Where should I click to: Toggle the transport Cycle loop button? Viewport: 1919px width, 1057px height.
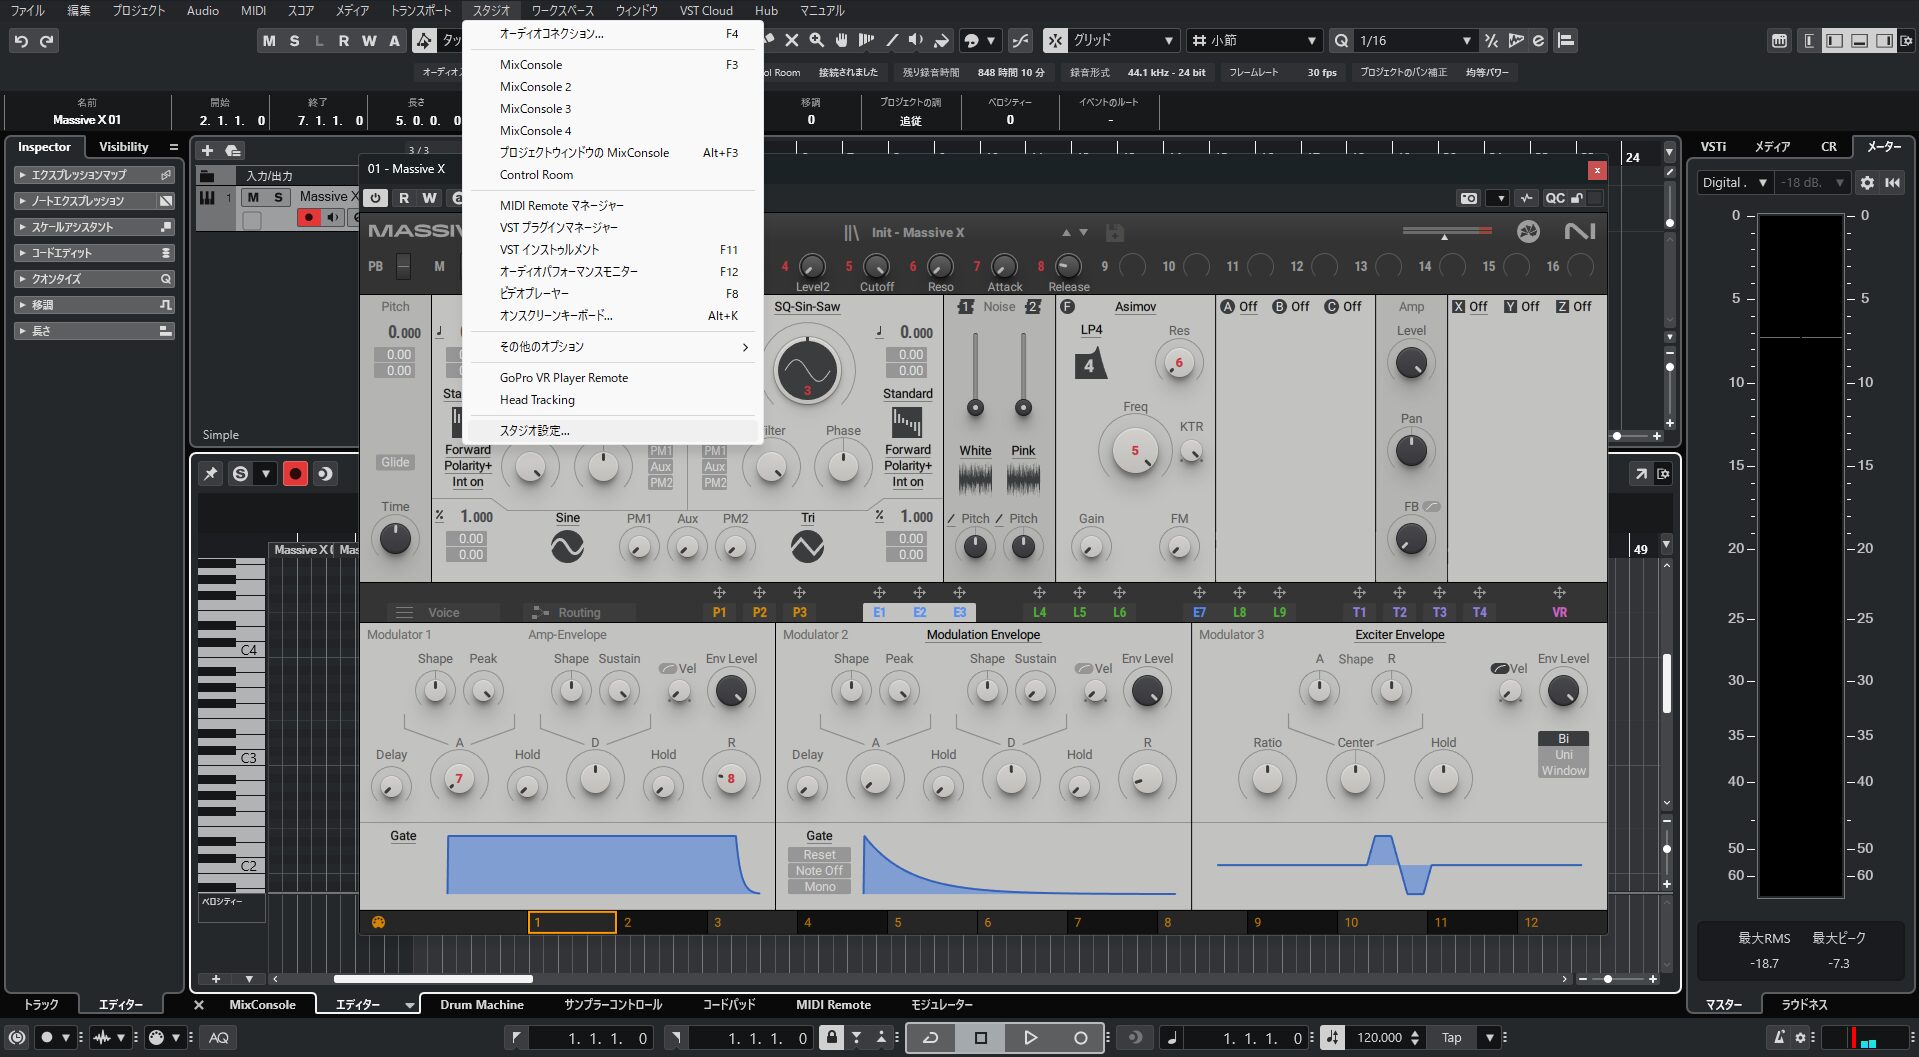click(930, 1038)
